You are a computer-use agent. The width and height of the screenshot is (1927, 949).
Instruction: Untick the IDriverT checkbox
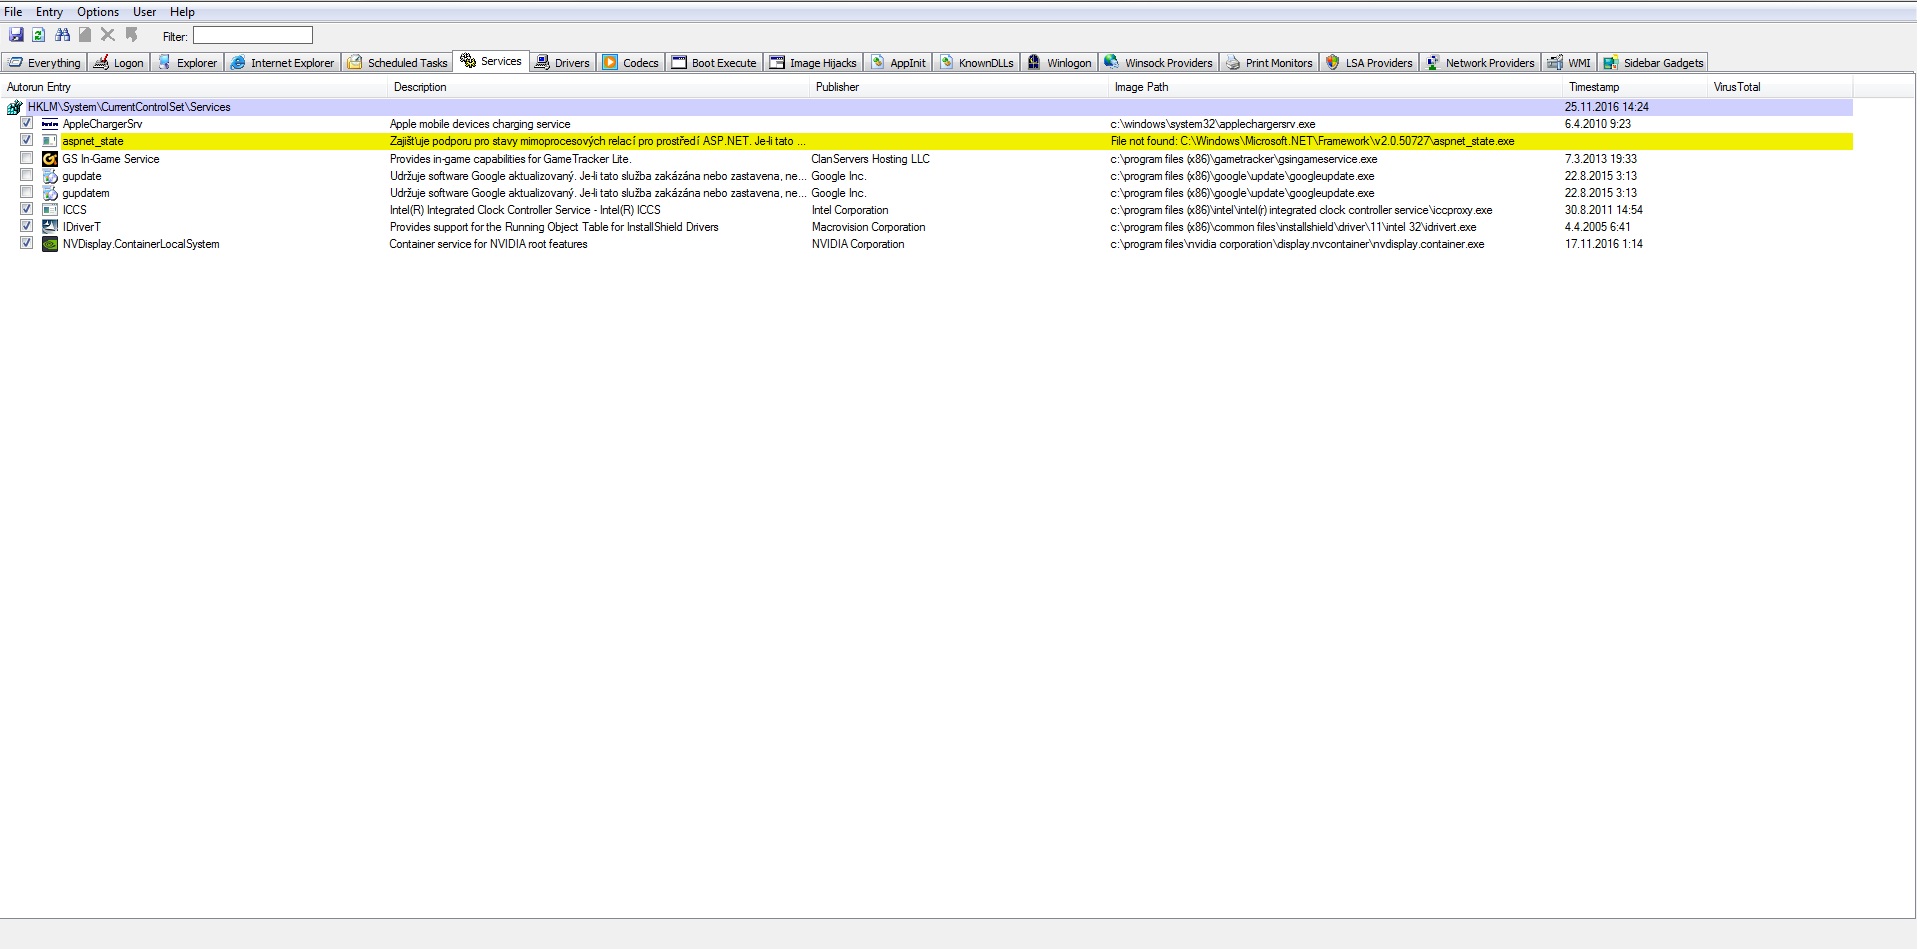pyautogui.click(x=27, y=226)
